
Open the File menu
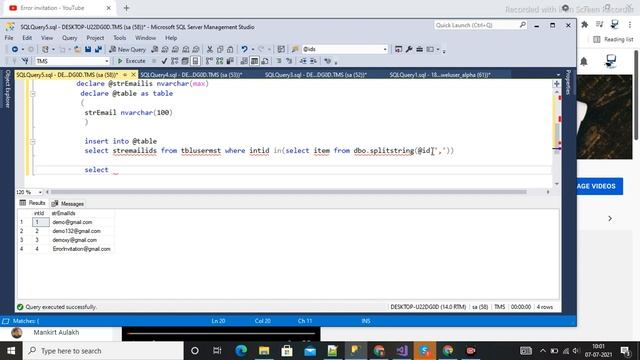9,38
